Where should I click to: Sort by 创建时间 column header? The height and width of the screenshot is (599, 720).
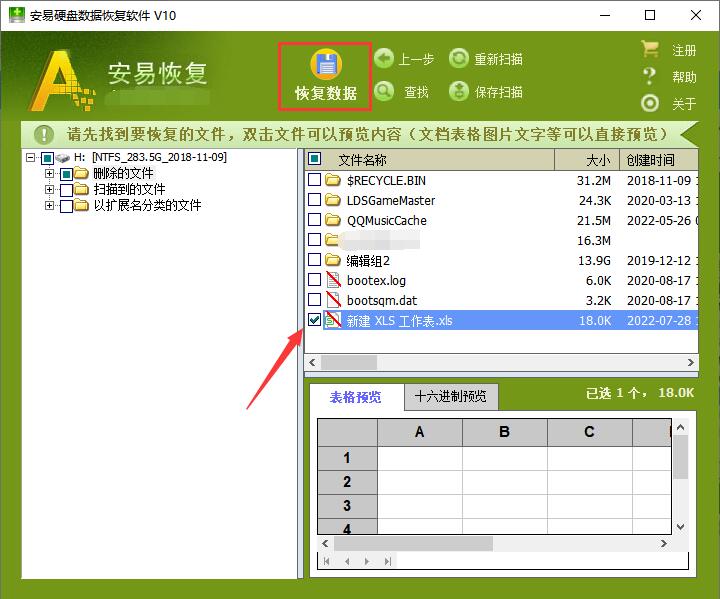click(659, 160)
